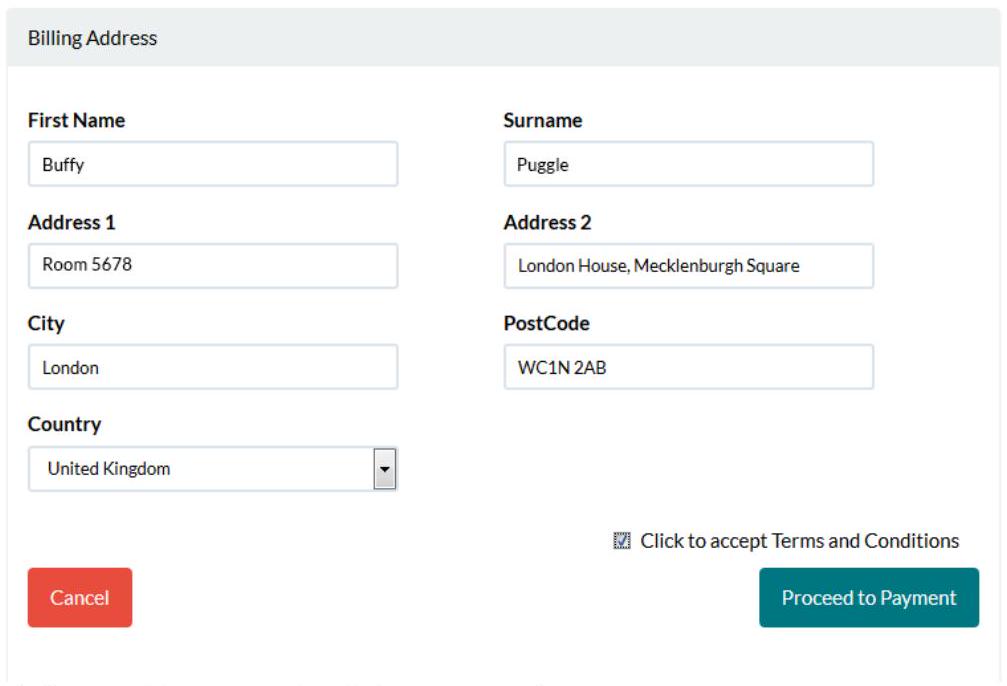
Task: Click the Address 1 label
Action: (71, 222)
